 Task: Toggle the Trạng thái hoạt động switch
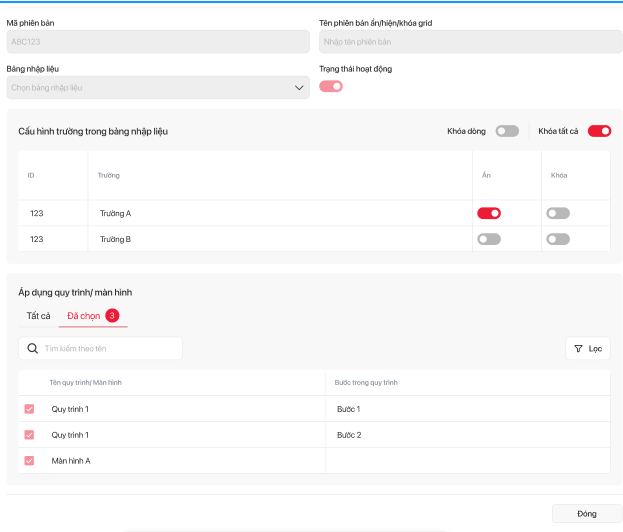pyautogui.click(x=331, y=87)
